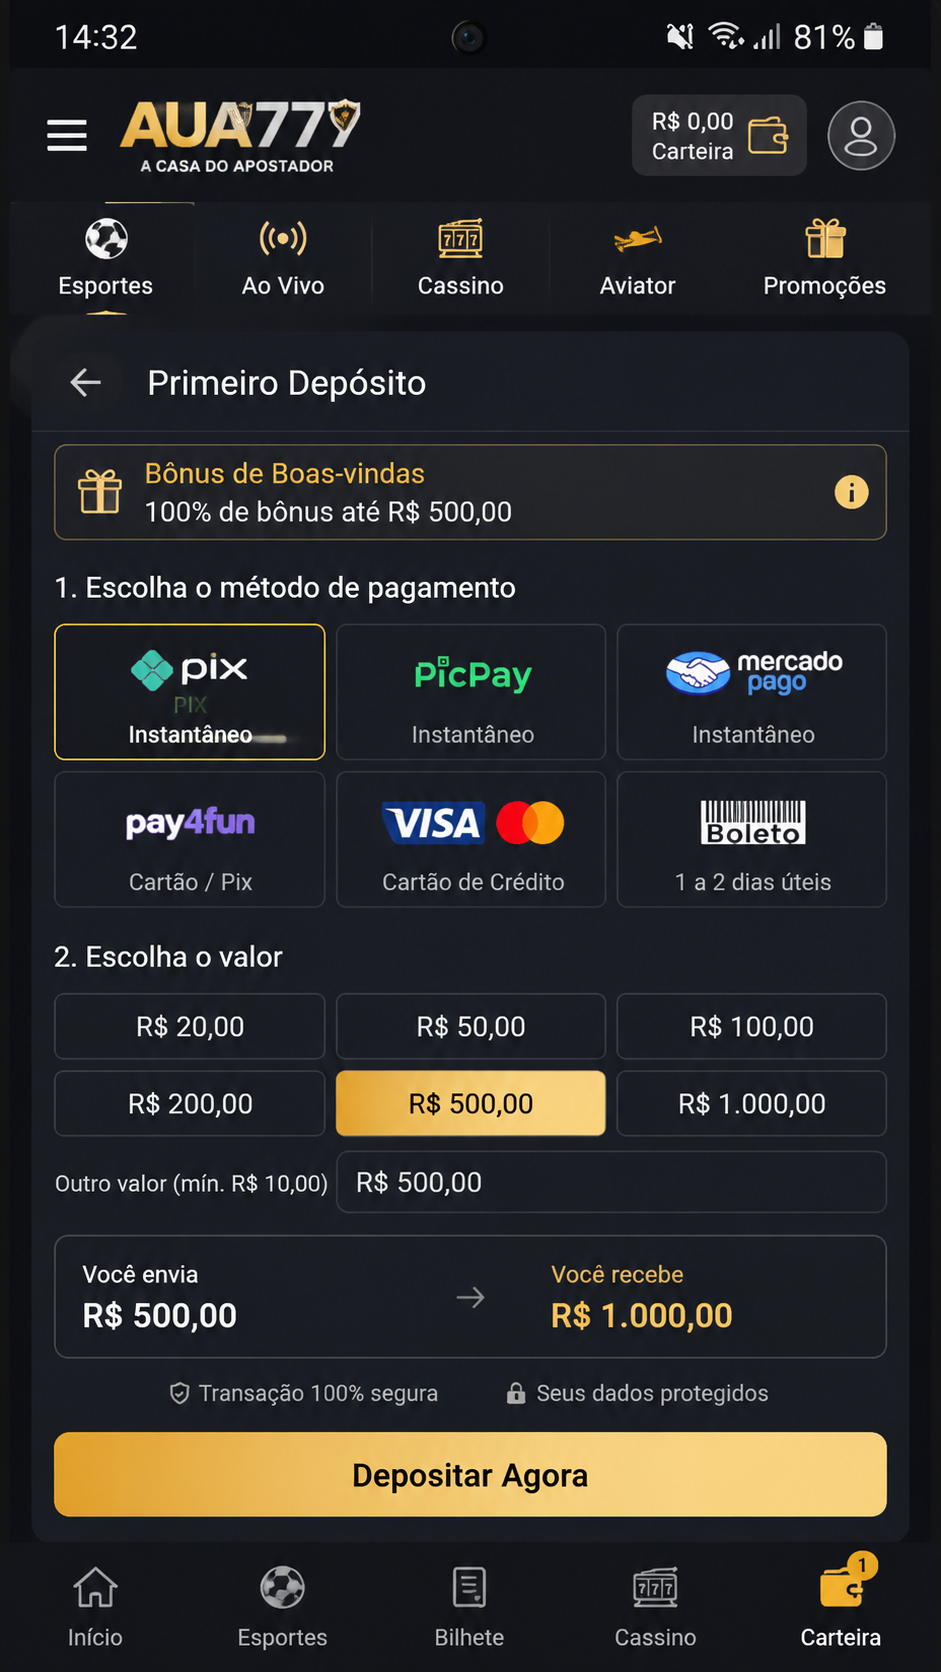Open Aviator plane icon in top nav

coord(637,239)
